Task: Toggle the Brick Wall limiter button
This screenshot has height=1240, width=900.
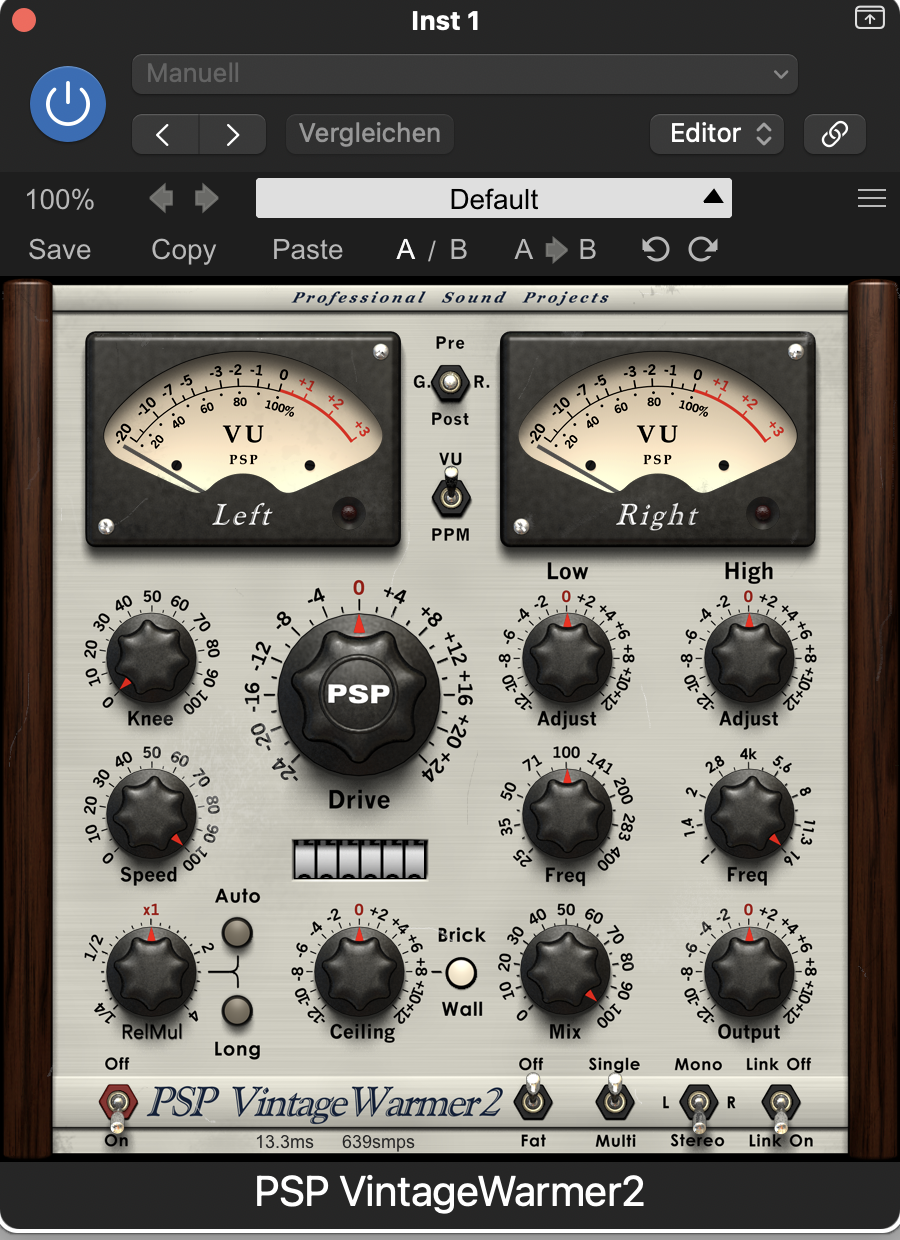Action: (461, 973)
